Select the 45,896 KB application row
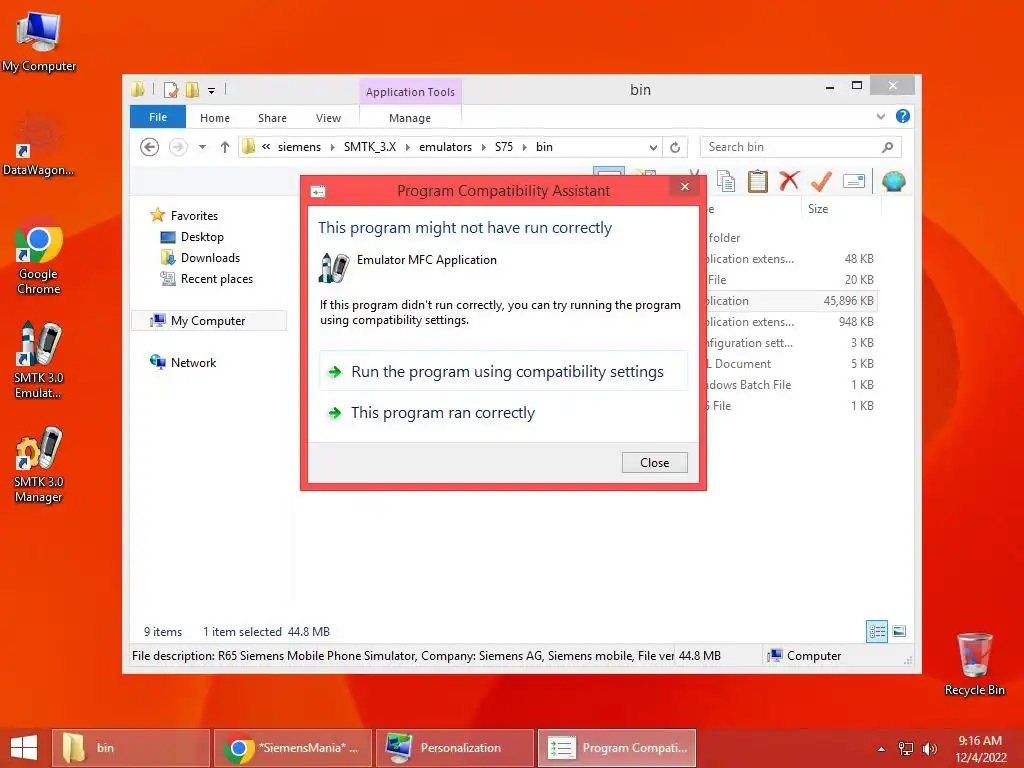The width and height of the screenshot is (1024, 768). pyautogui.click(x=792, y=301)
